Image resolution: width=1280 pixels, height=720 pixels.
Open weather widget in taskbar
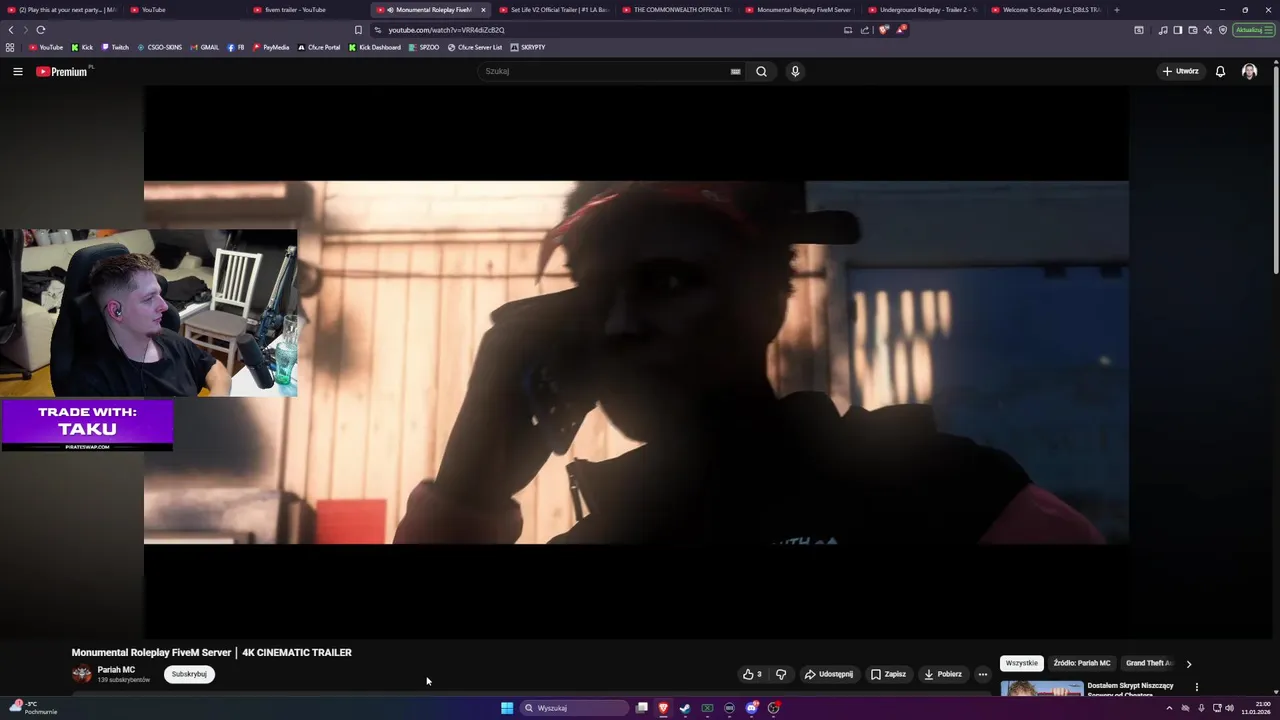coord(34,708)
